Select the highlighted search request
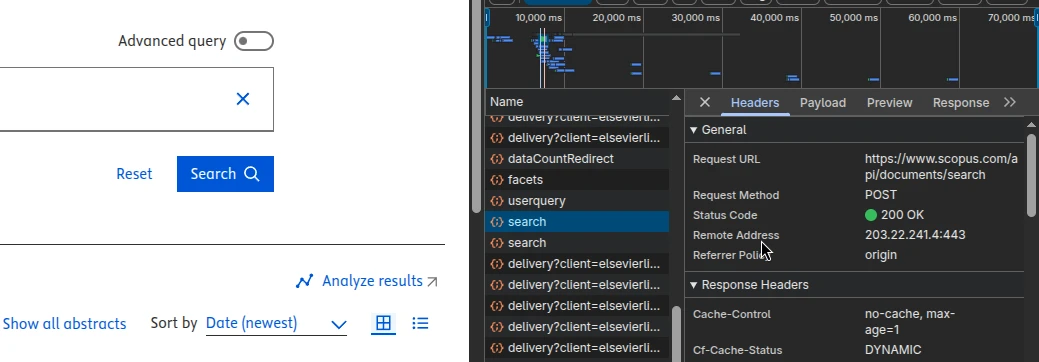Viewport: 1039px width, 362px height. click(x=576, y=222)
